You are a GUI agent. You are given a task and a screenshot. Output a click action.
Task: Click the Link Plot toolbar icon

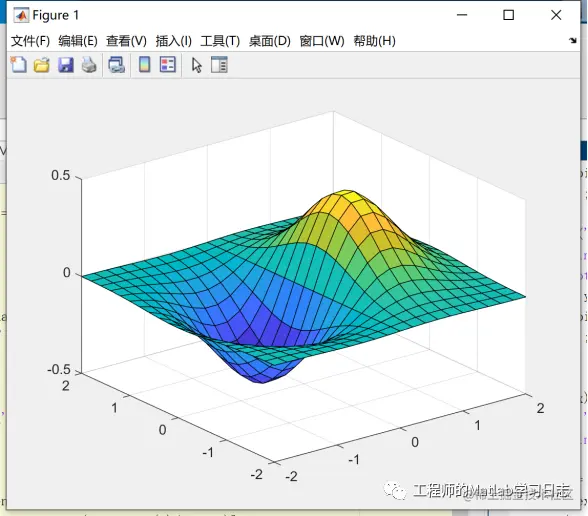[117, 65]
